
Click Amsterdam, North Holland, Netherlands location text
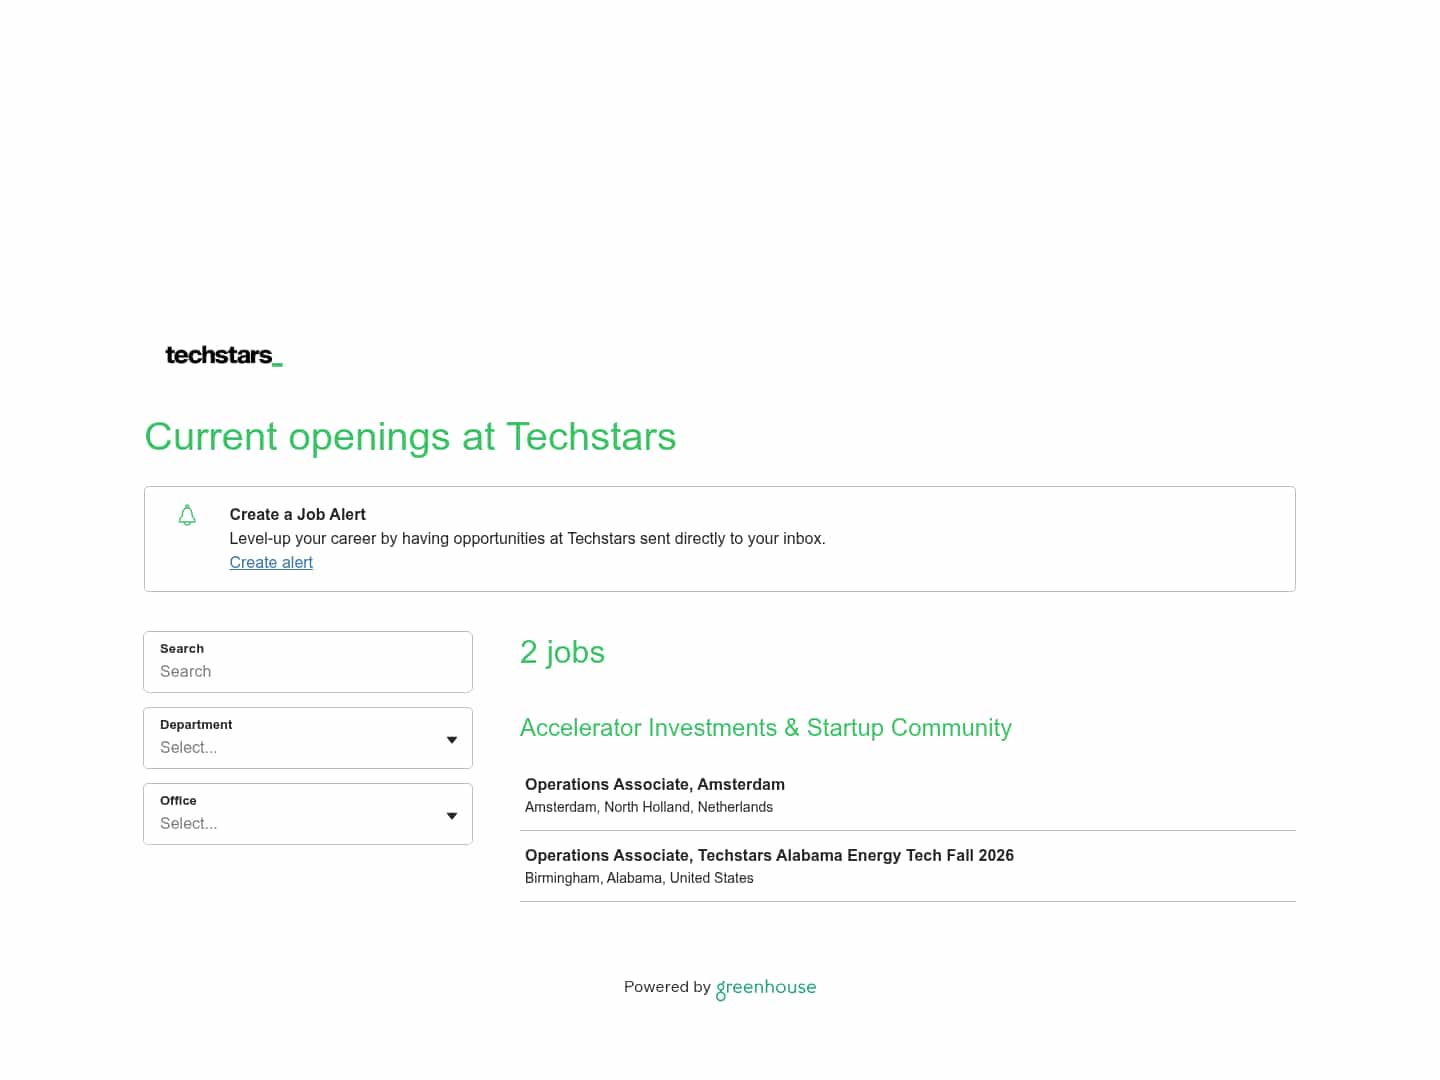click(649, 807)
